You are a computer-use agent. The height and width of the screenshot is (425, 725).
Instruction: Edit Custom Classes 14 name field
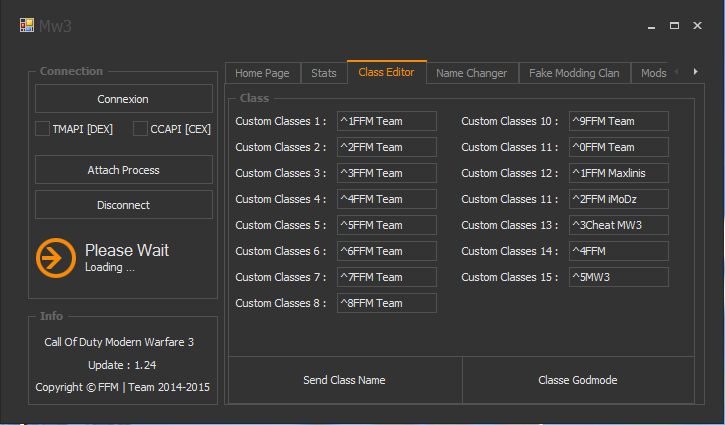click(619, 251)
